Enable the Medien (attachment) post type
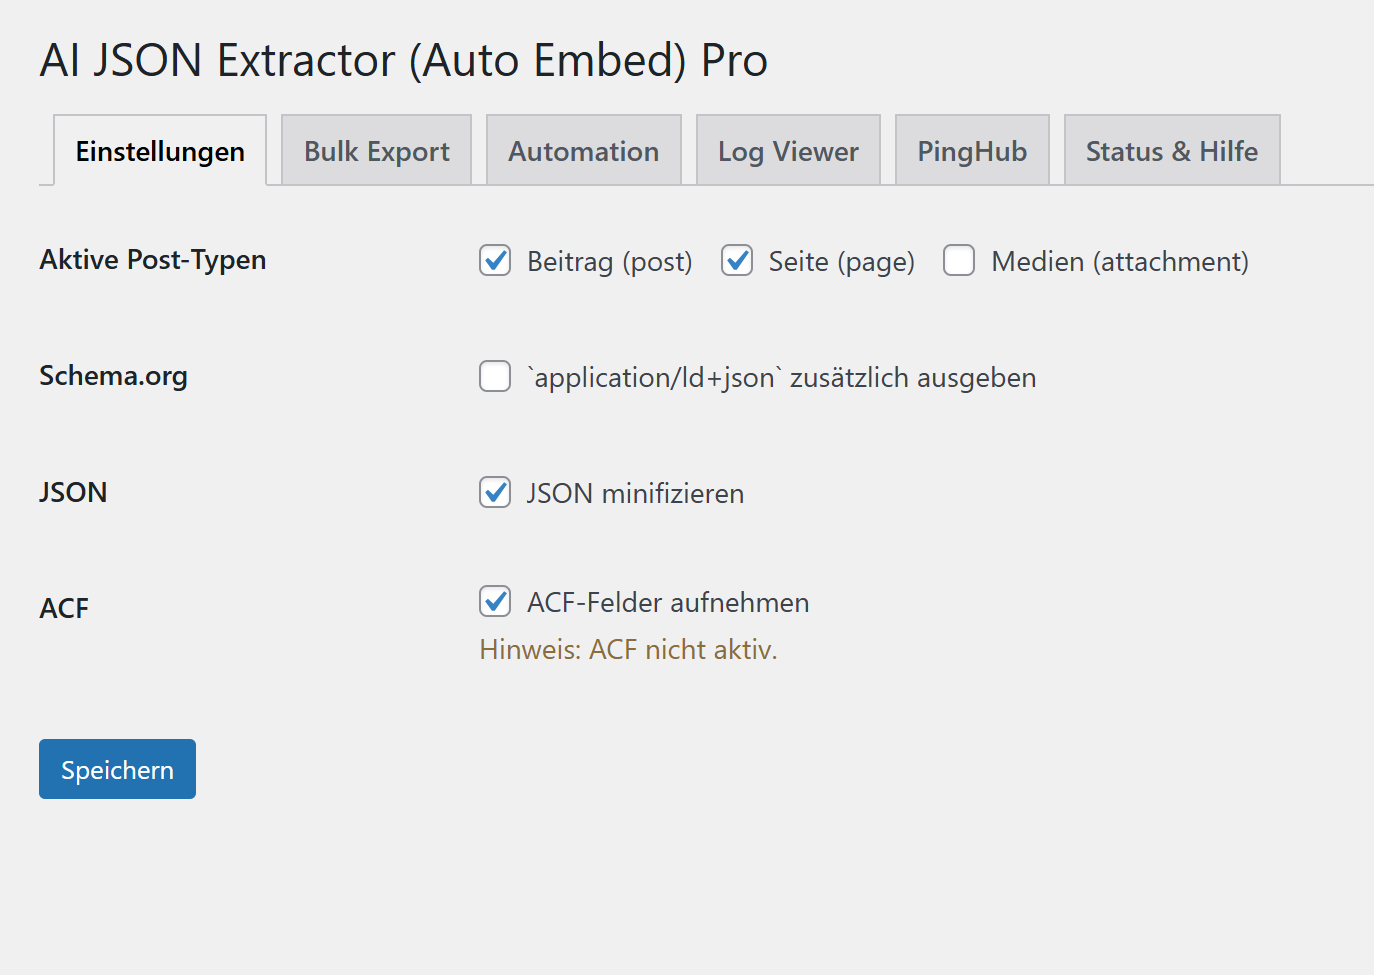The height and width of the screenshot is (975, 1374). pos(959,260)
